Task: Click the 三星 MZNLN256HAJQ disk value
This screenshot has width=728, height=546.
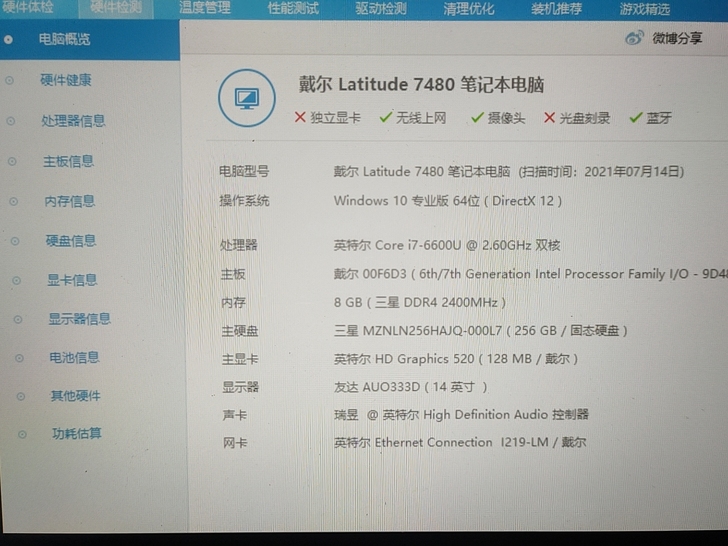Action: pos(481,331)
